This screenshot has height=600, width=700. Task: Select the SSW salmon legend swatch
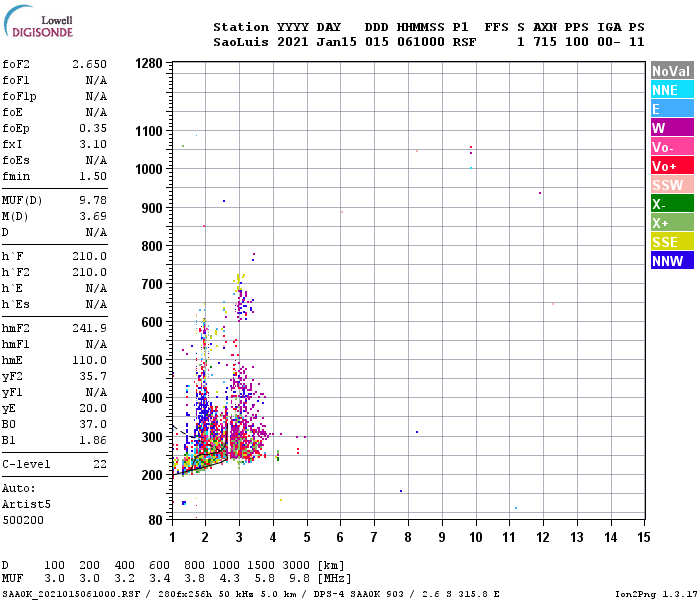click(x=672, y=185)
